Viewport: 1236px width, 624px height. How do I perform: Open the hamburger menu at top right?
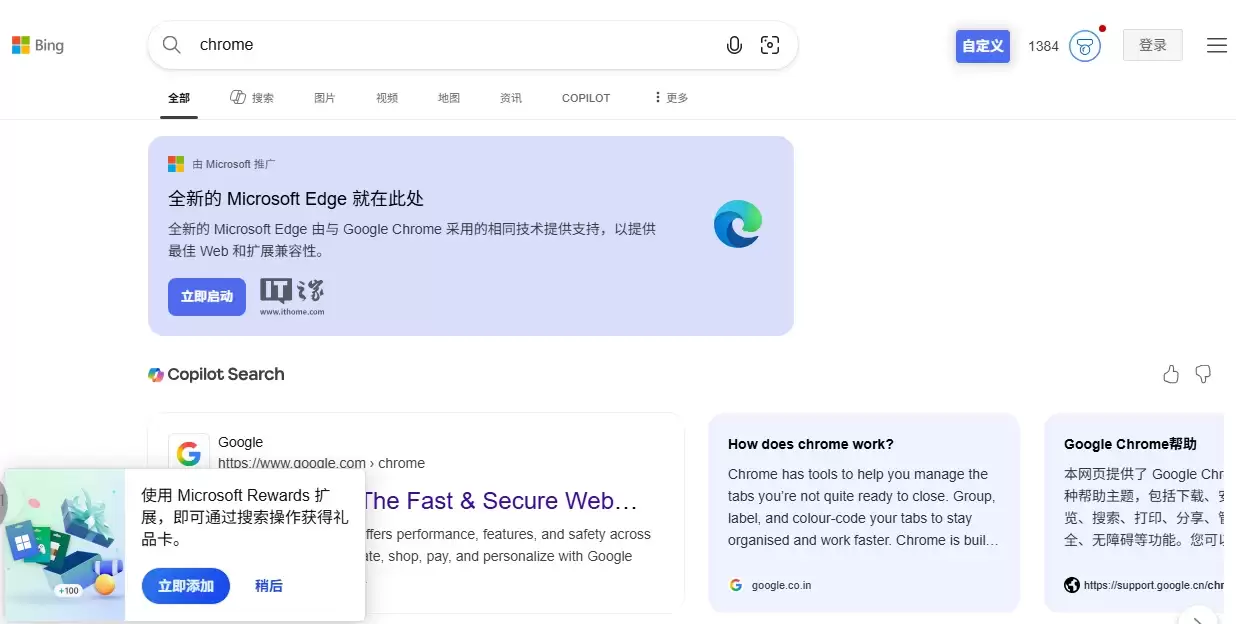pyautogui.click(x=1216, y=45)
